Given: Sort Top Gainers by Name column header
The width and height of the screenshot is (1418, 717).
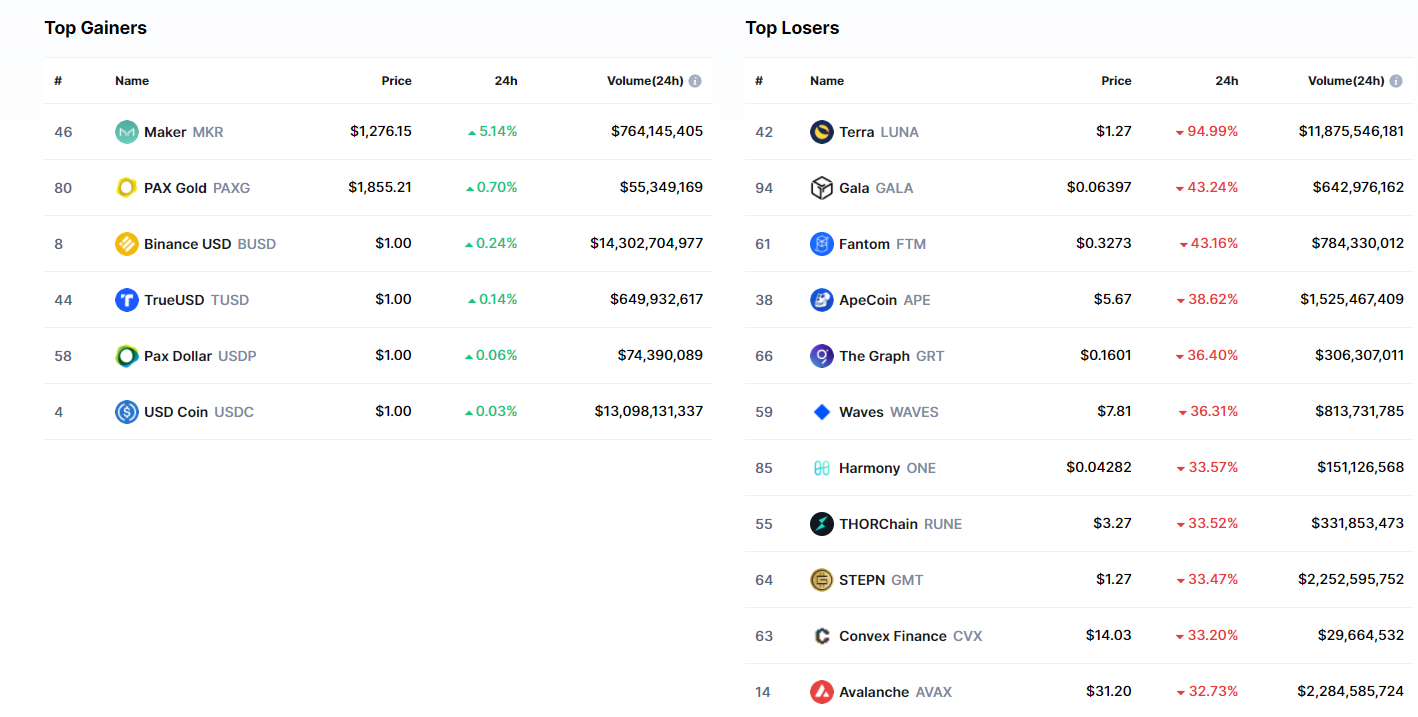Looking at the screenshot, I should click(x=132, y=81).
